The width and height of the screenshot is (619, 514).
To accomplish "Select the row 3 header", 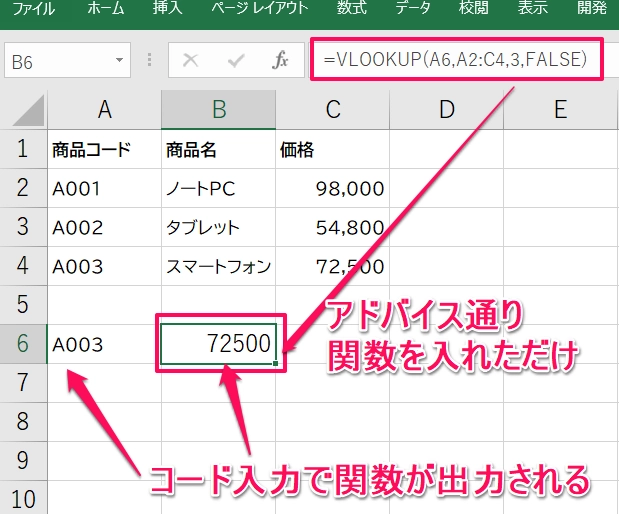I will click(23, 227).
